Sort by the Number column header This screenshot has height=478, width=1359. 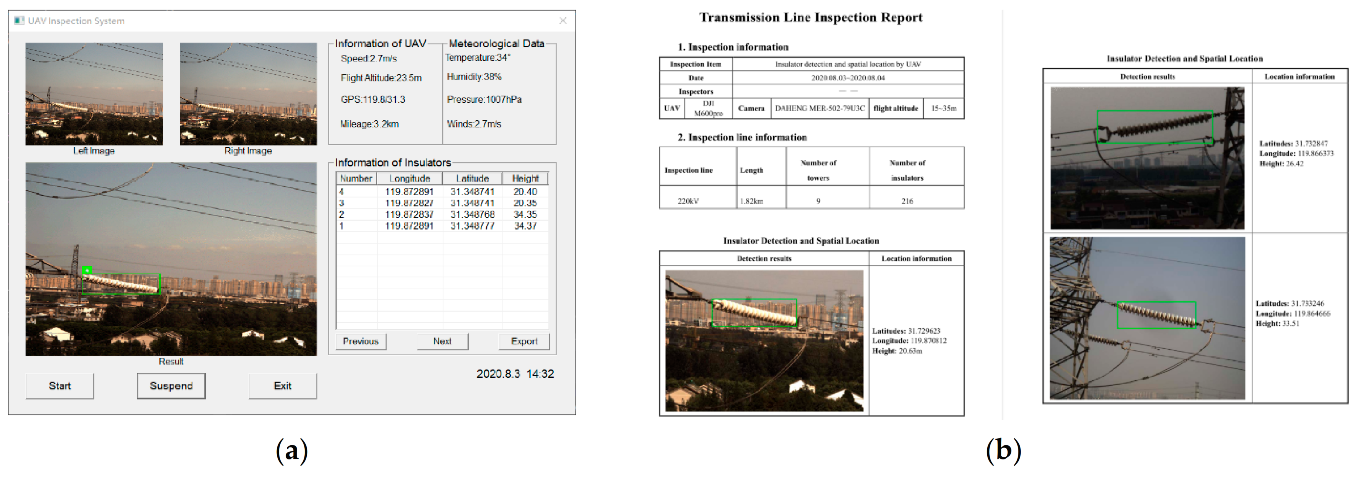coord(354,179)
